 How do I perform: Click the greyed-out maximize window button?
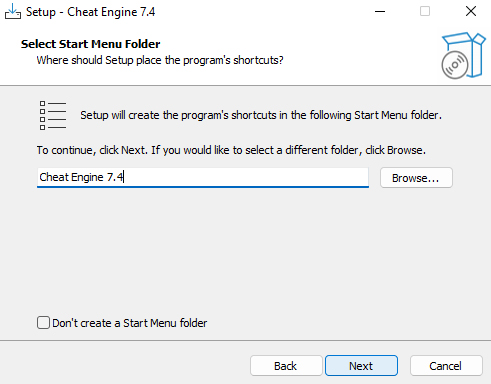(425, 11)
